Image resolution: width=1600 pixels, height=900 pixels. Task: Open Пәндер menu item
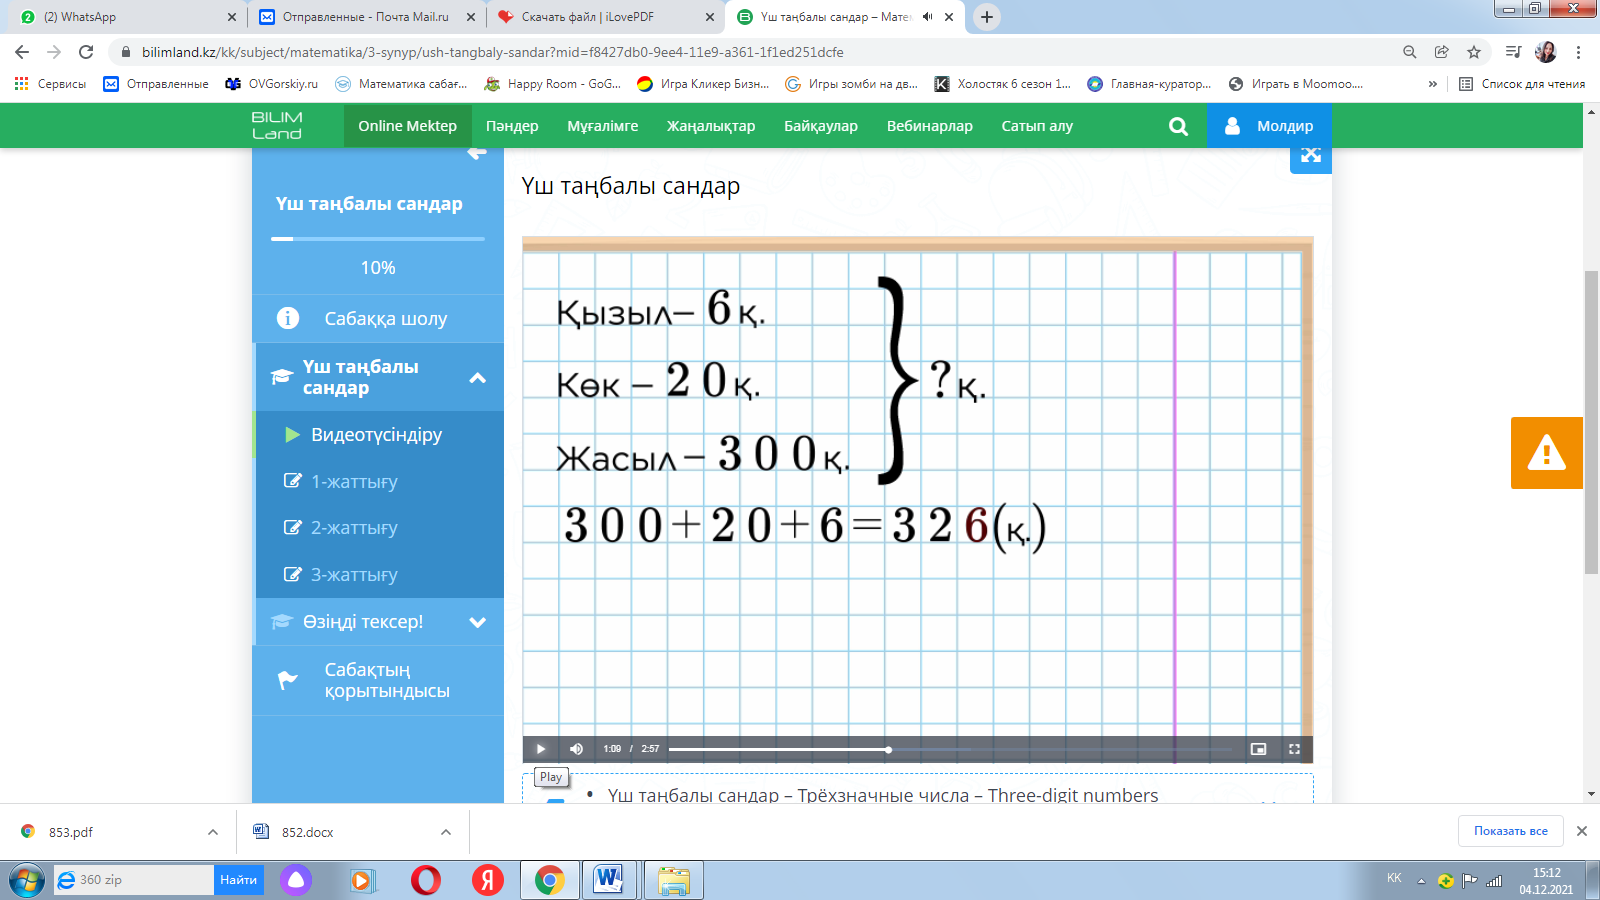pyautogui.click(x=512, y=126)
